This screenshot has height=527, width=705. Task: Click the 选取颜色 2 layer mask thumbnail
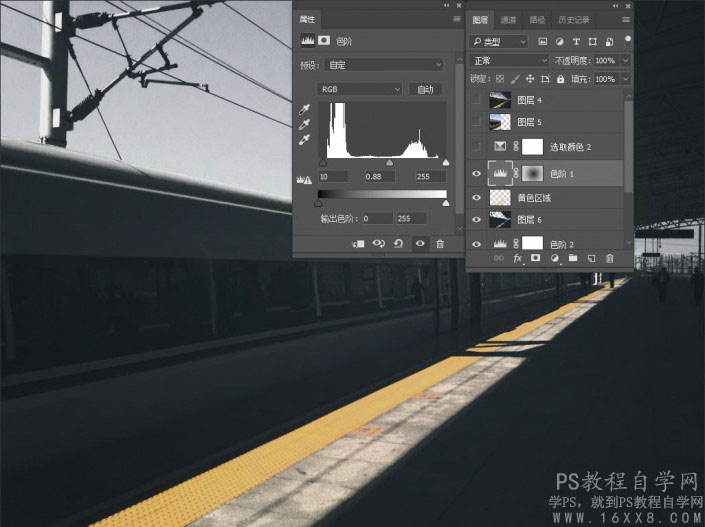click(x=532, y=146)
